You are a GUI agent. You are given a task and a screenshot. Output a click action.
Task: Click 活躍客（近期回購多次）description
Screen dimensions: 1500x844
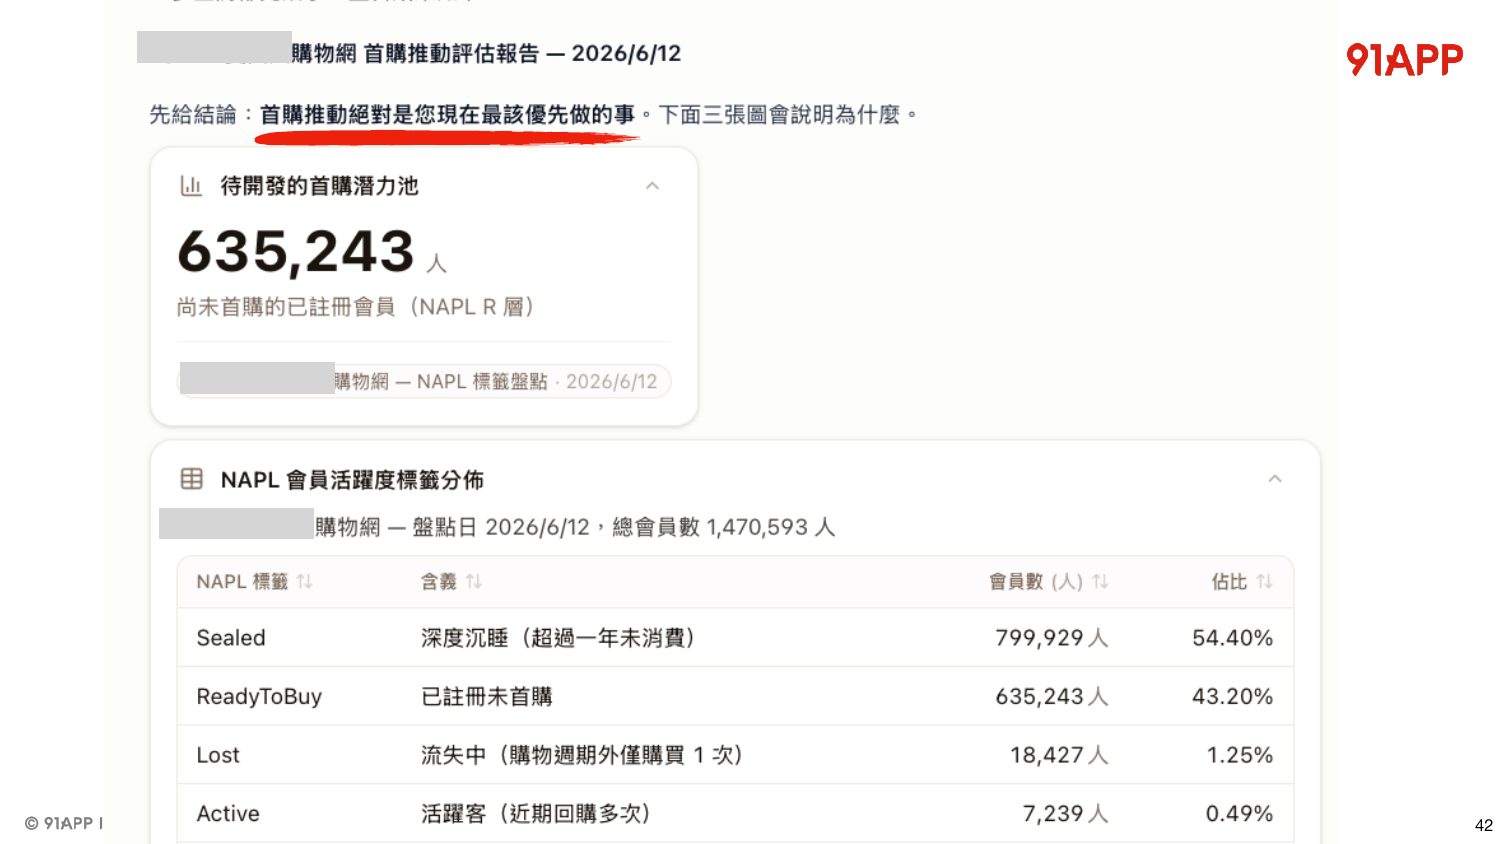[x=536, y=814]
